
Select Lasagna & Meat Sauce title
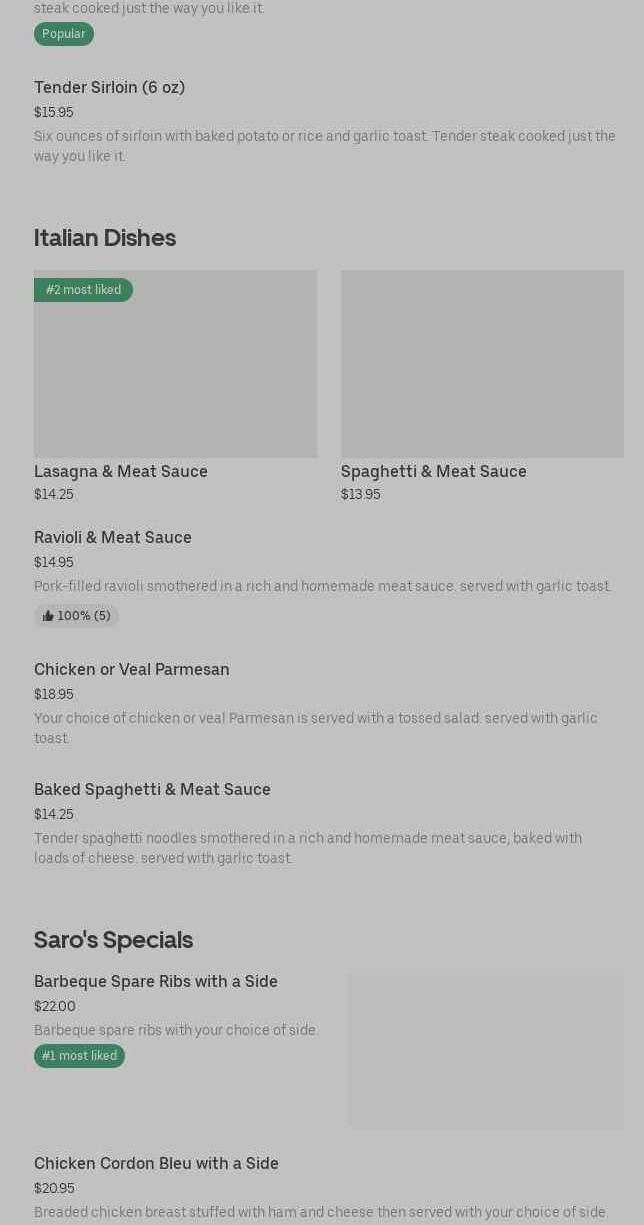coord(121,471)
